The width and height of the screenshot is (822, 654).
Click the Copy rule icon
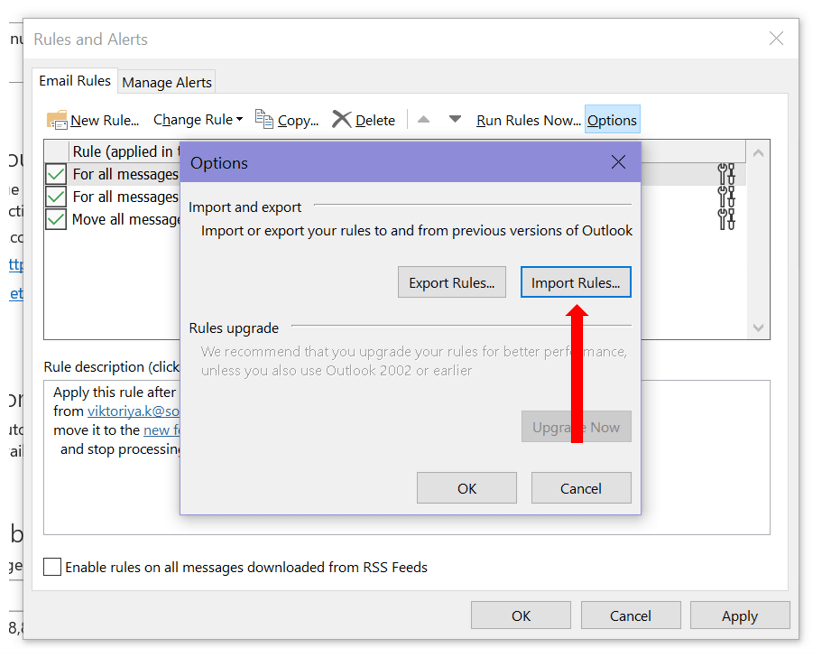[264, 120]
